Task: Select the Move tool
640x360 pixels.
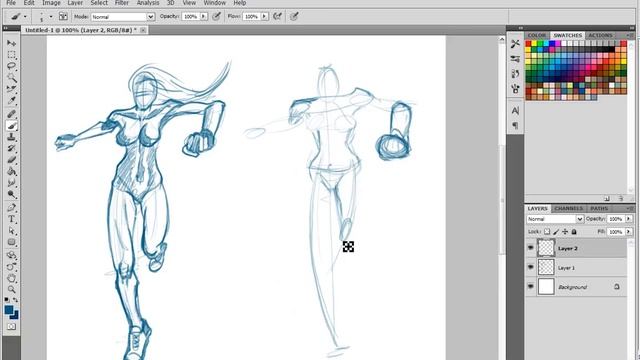Action: click(x=11, y=43)
